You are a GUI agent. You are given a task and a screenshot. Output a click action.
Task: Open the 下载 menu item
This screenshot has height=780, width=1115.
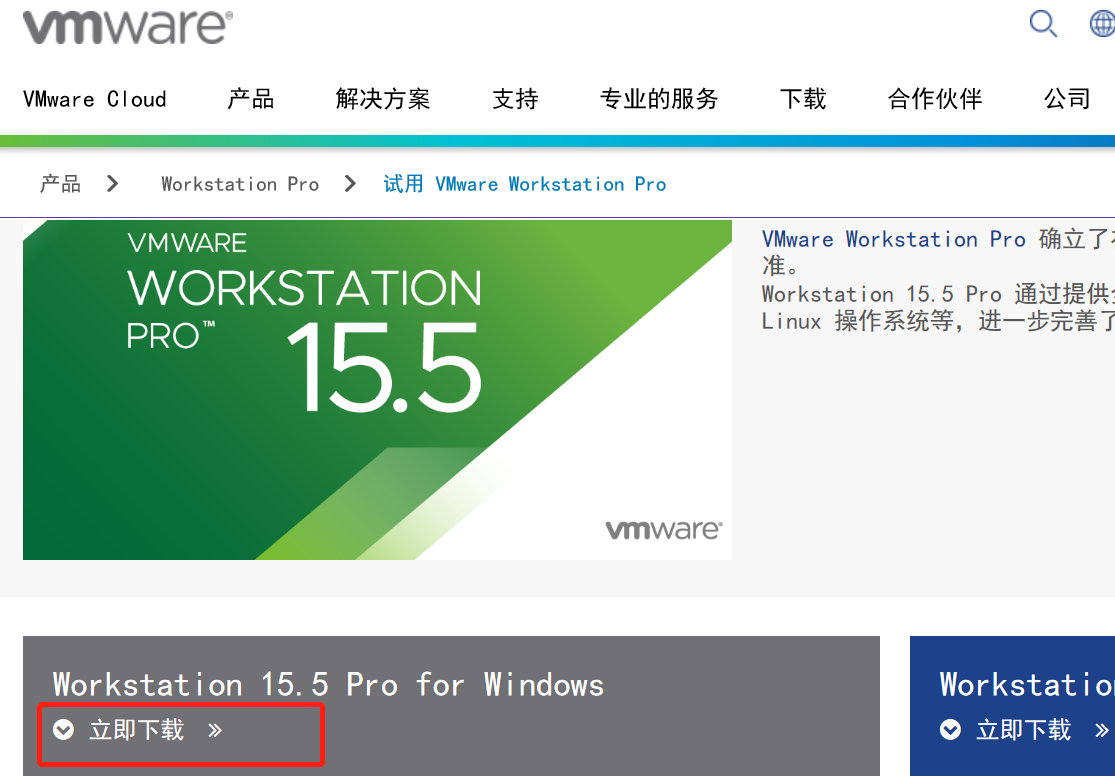coord(802,99)
